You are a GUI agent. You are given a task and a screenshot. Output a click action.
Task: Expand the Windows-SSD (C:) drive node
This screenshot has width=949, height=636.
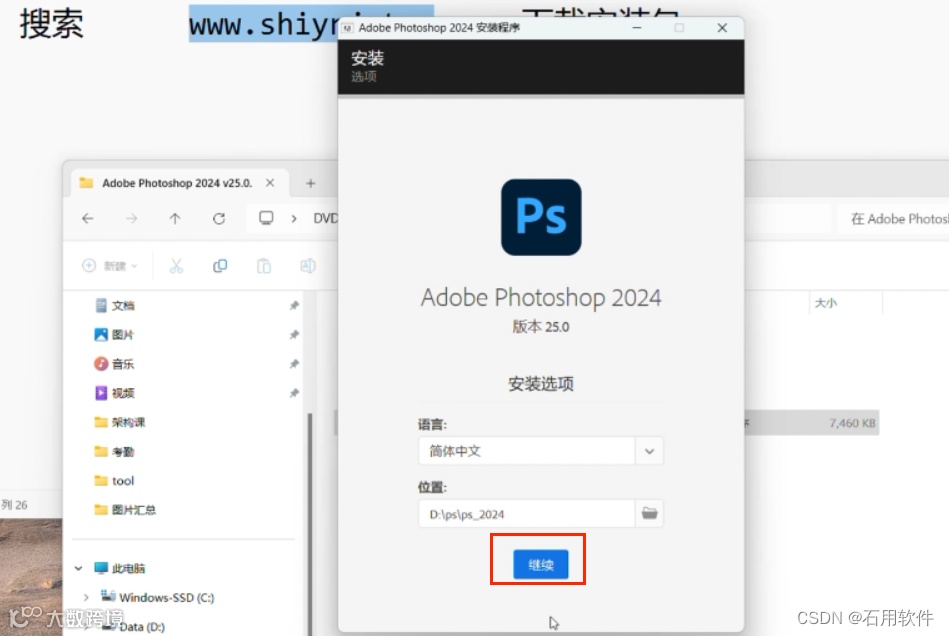coord(86,597)
